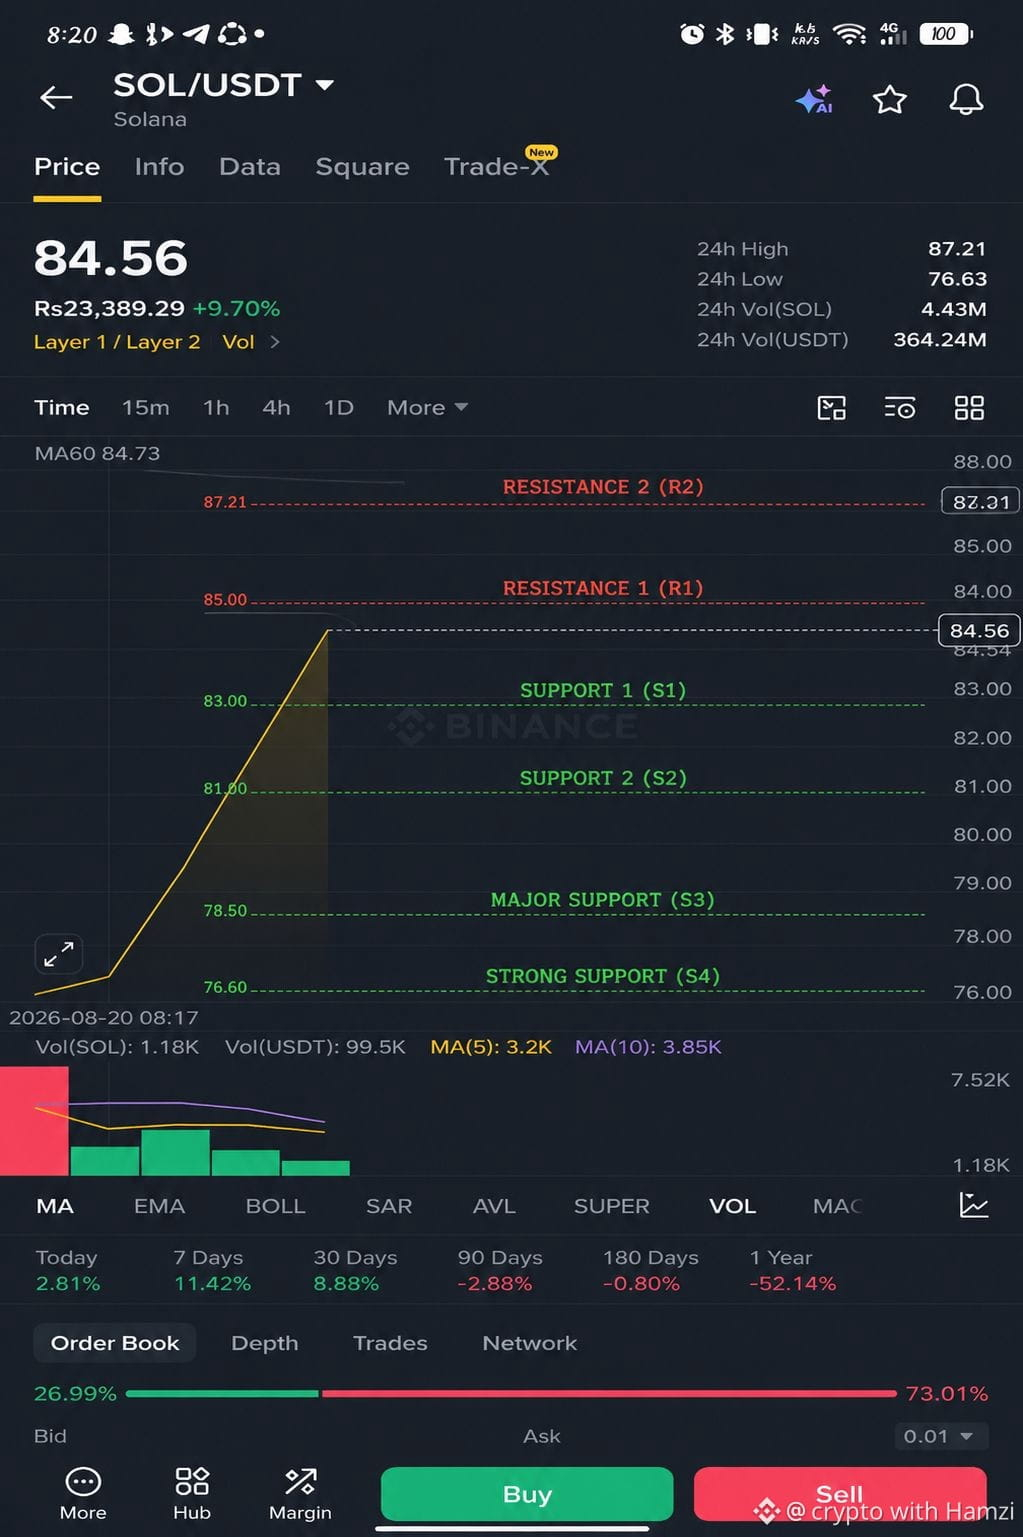
Task: Tap the 90 Days -2.88% performance
Action: tap(500, 1270)
